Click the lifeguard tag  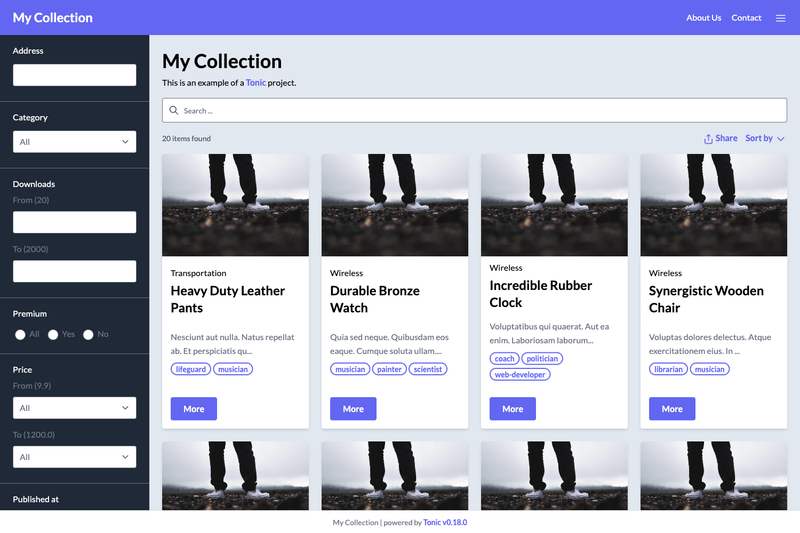tap(191, 369)
